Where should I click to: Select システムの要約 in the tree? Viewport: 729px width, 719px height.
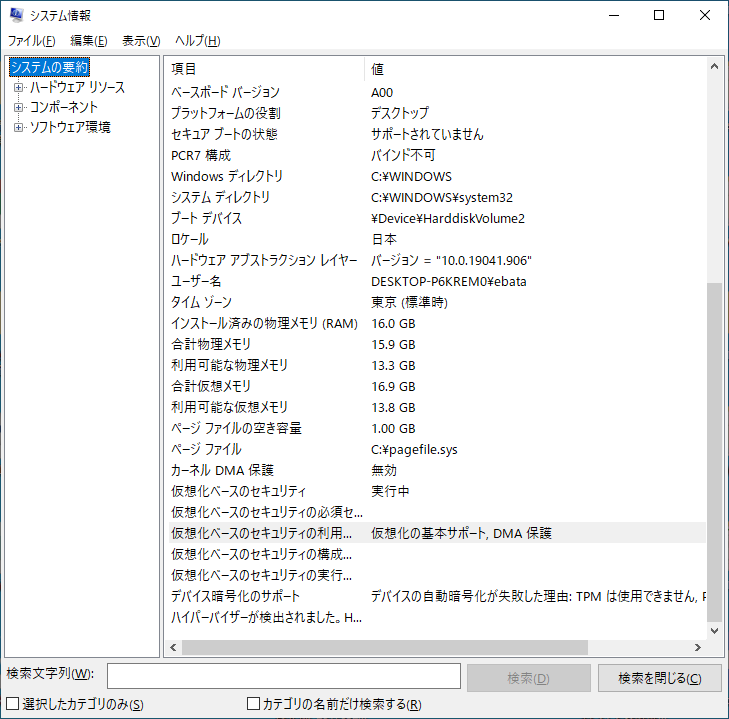point(49,68)
